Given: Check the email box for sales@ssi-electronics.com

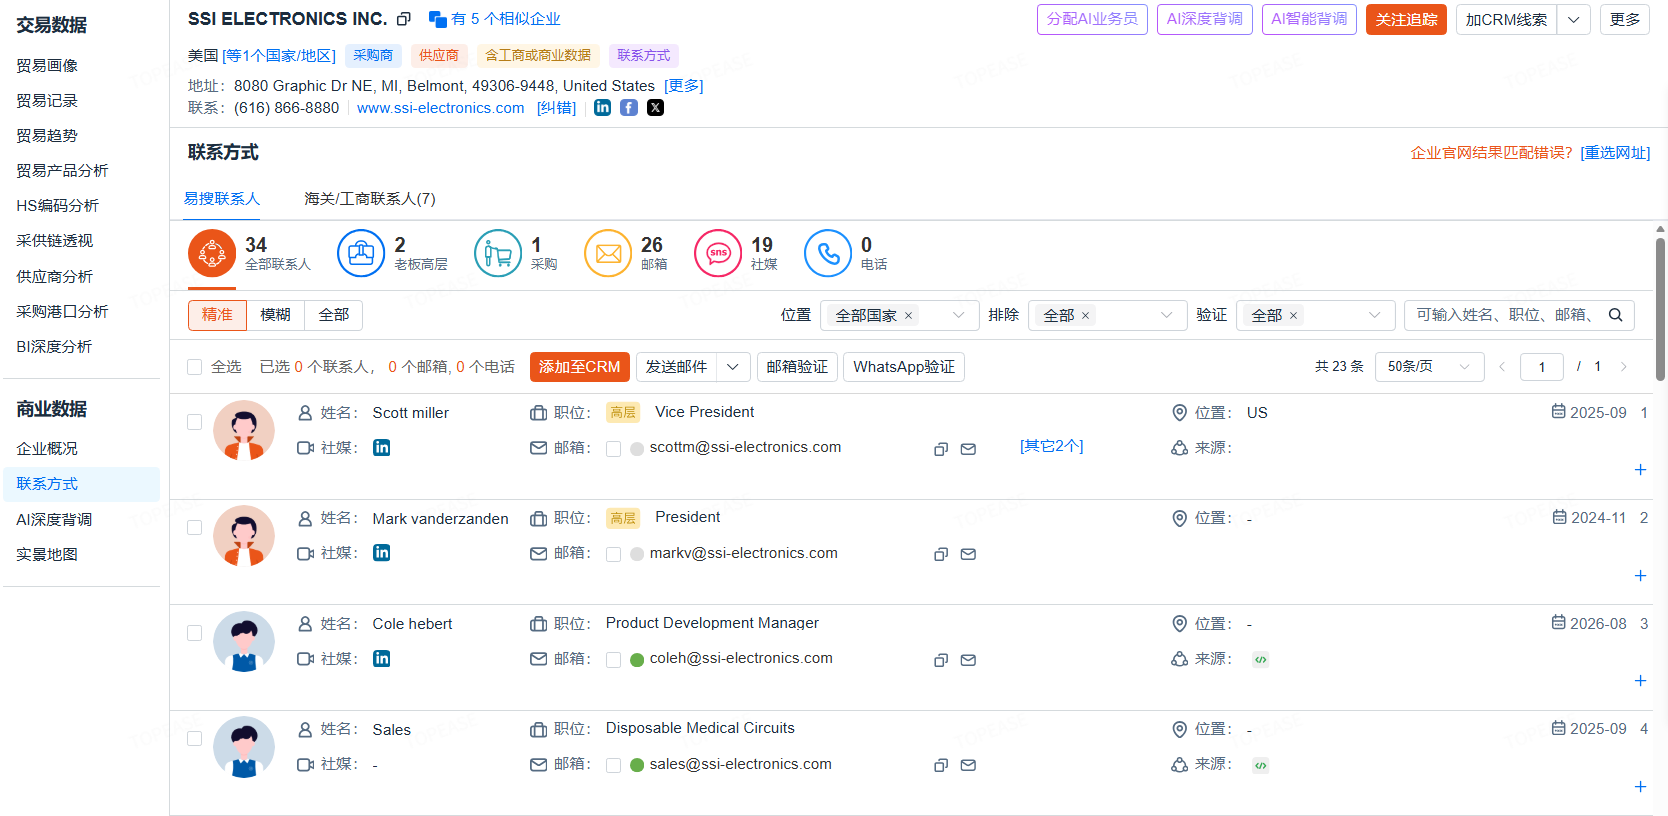Looking at the screenshot, I should click(614, 765).
